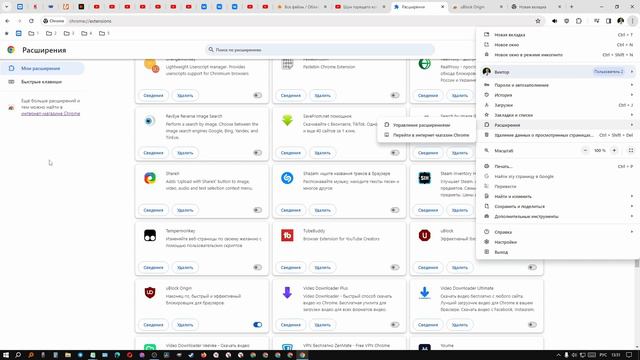640x360 pixels.
Task: Open the tab search arrow in tab strip
Action: click(x=6, y=7)
